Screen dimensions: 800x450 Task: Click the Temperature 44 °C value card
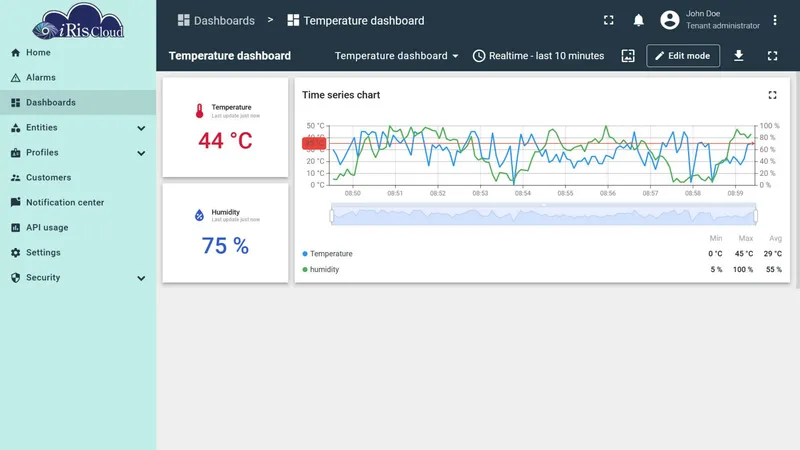tap(225, 128)
